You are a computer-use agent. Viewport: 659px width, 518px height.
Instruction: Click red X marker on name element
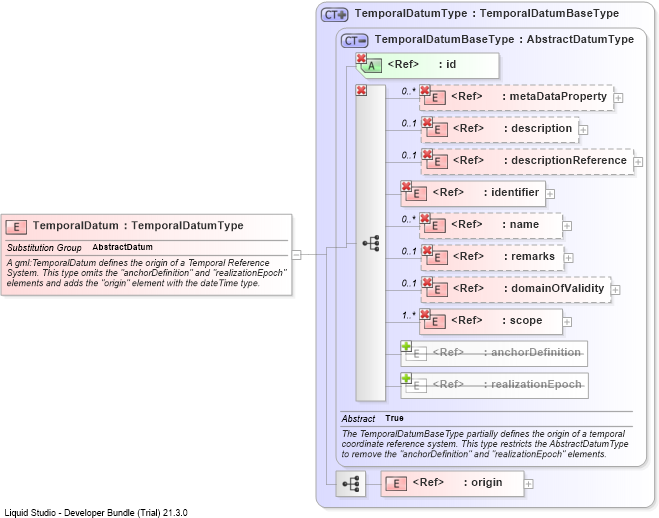(x=425, y=218)
